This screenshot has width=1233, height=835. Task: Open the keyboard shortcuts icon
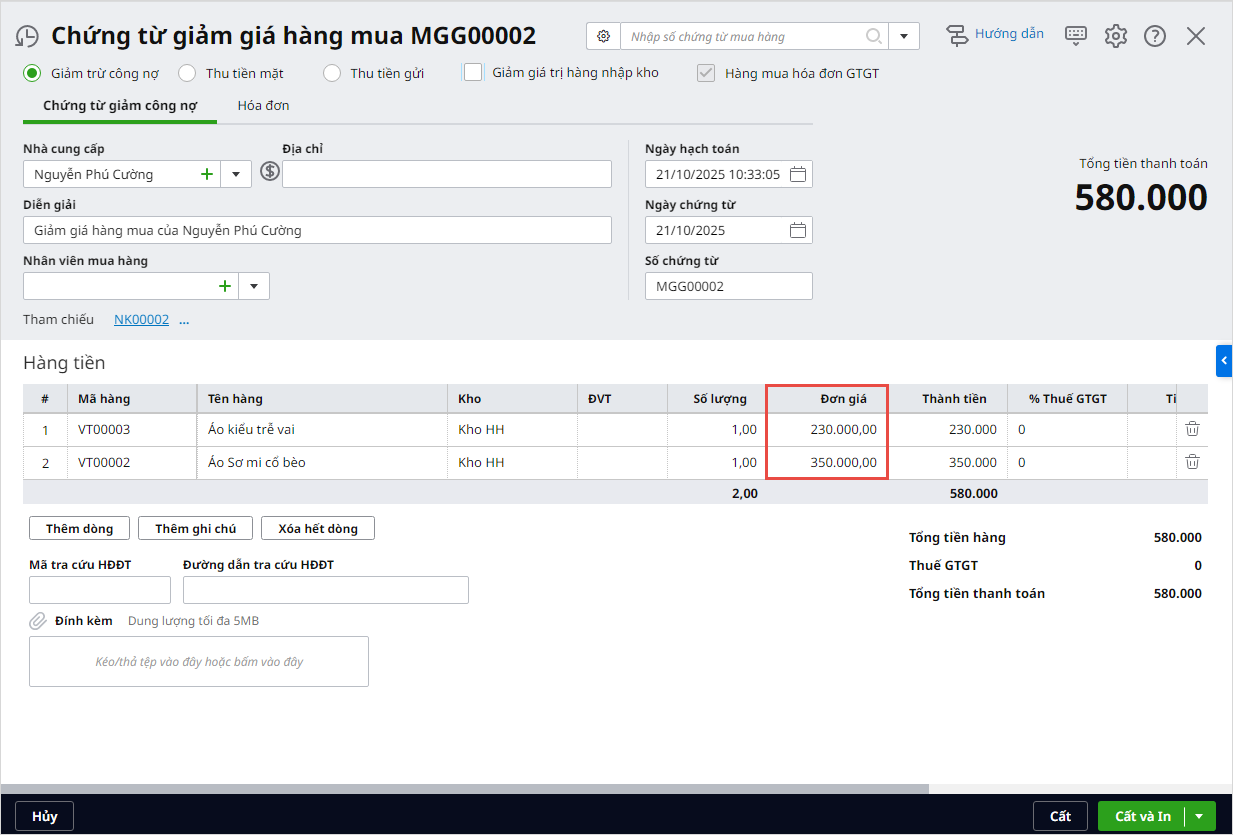pos(1076,36)
